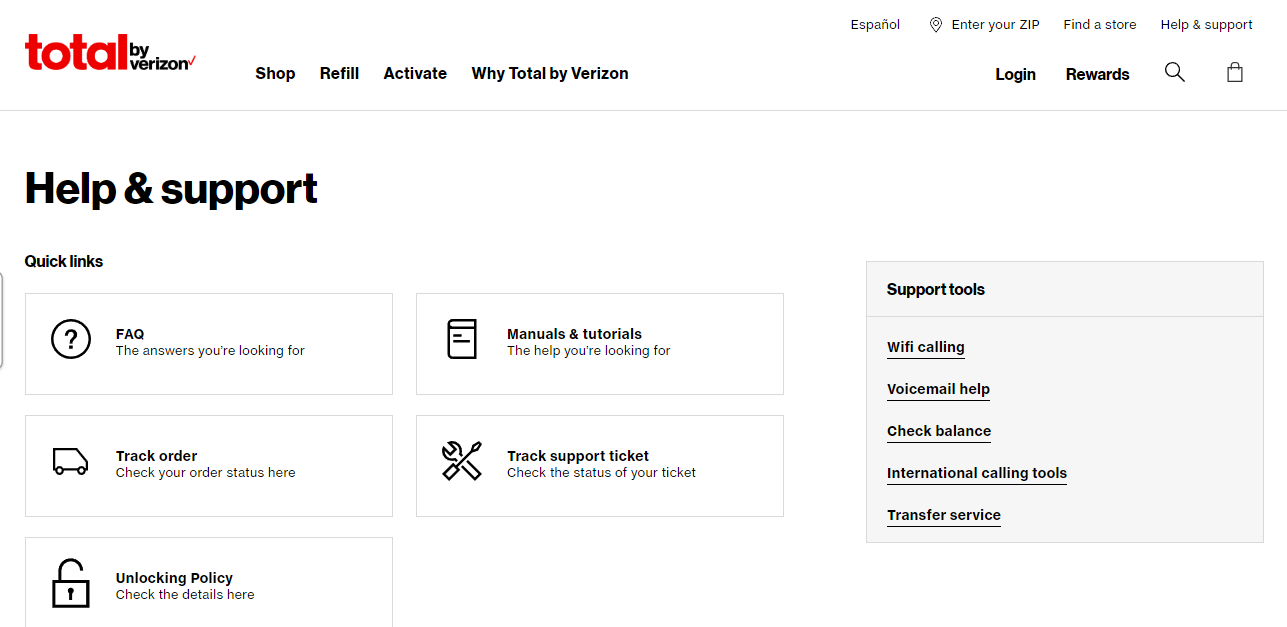
Task: Click the location pin next to Enter your ZIP
Action: pyautogui.click(x=934, y=24)
